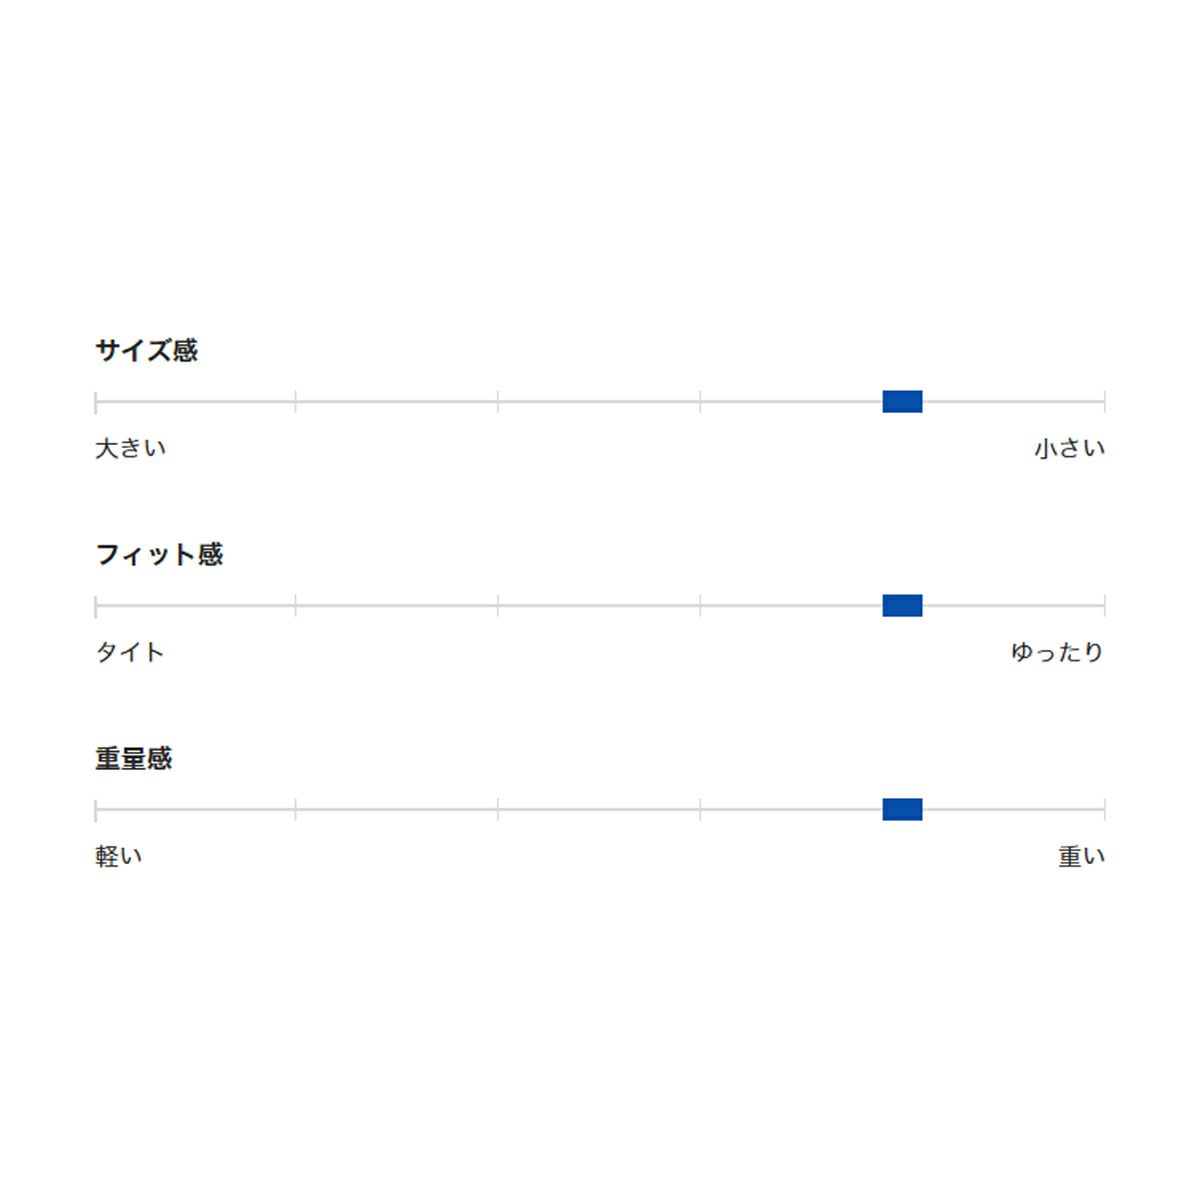The image size is (1200, 1200).
Task: Click the 重い label under weight slider
Action: tap(1081, 856)
